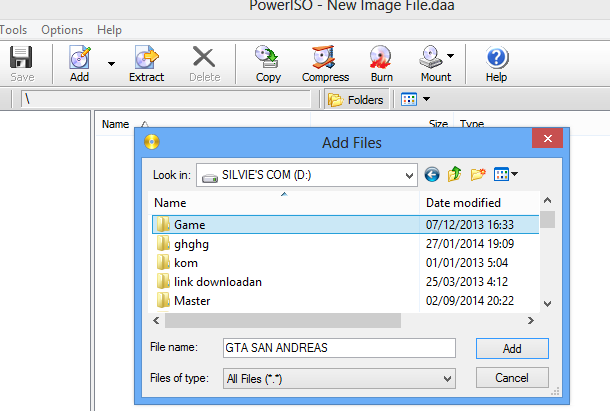This screenshot has height=411, width=610.
Task: Click the Cancel button
Action: coord(512,378)
